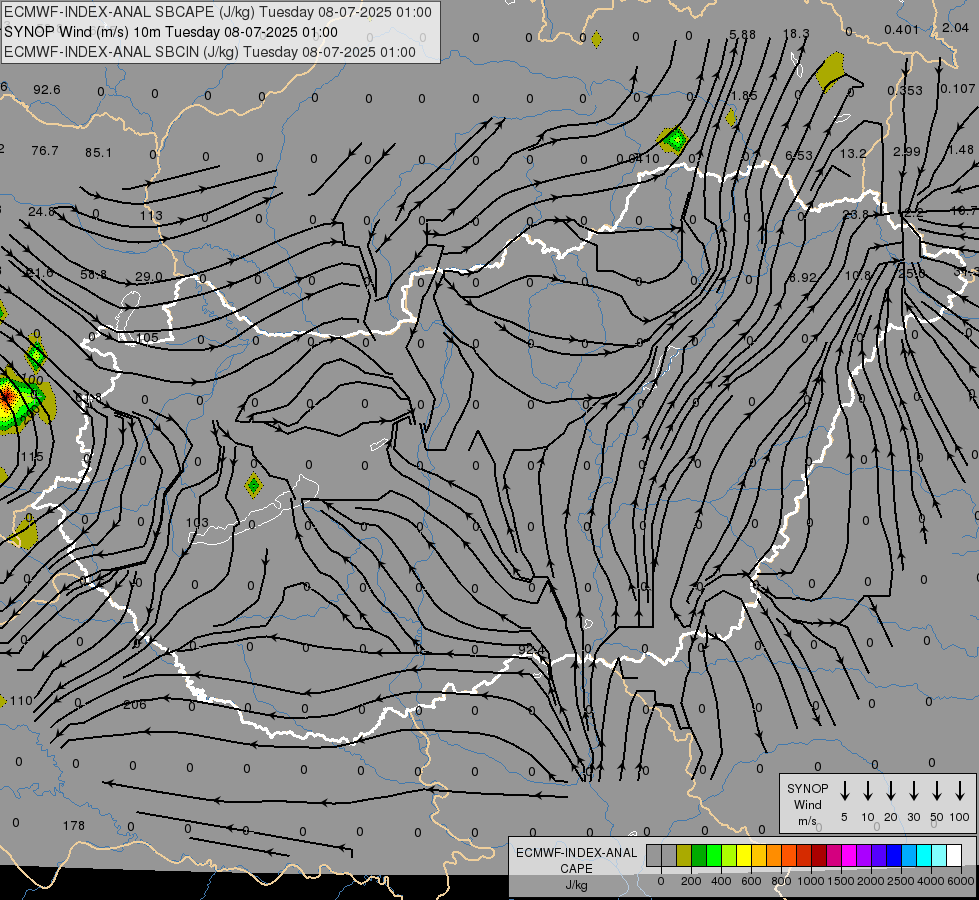This screenshot has height=900, width=979.
Task: Click the 4000 label on CAPE scale
Action: [932, 881]
